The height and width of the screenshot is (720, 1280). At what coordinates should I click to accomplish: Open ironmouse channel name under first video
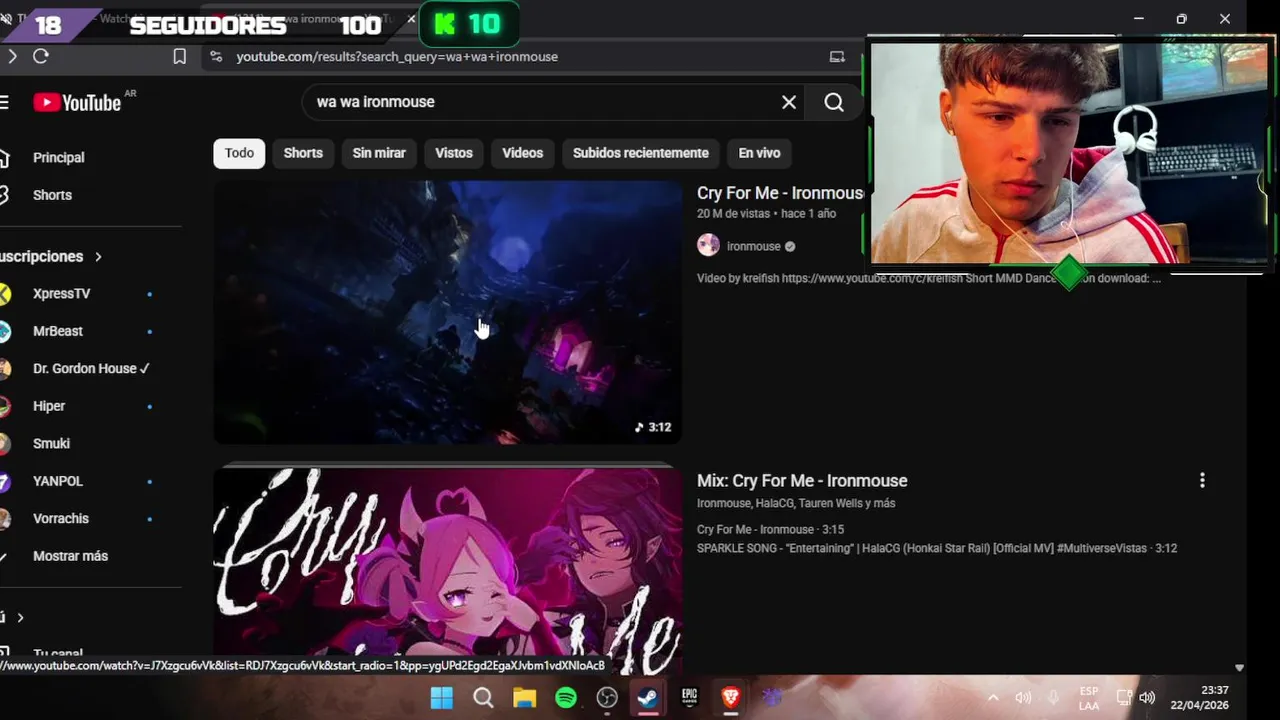pyautogui.click(x=754, y=246)
